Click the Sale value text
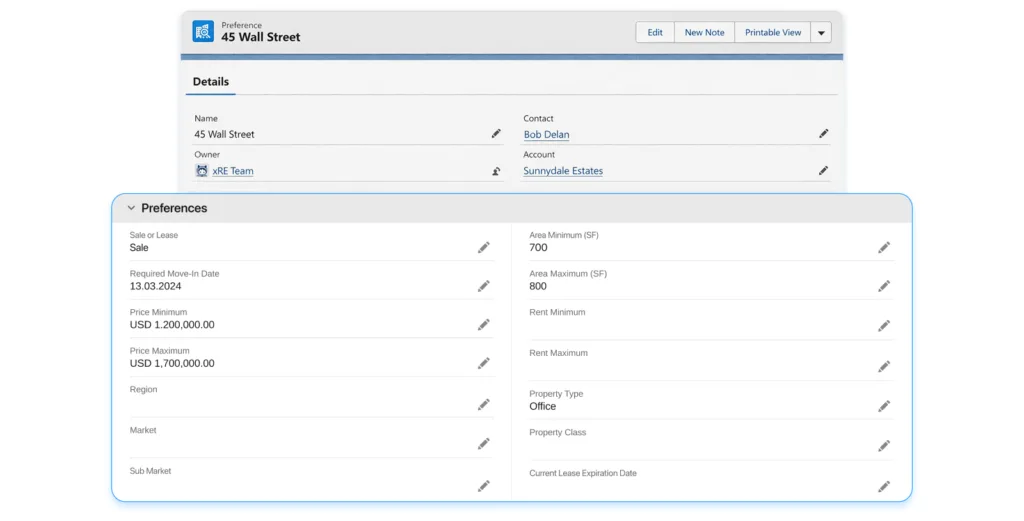 coord(139,248)
